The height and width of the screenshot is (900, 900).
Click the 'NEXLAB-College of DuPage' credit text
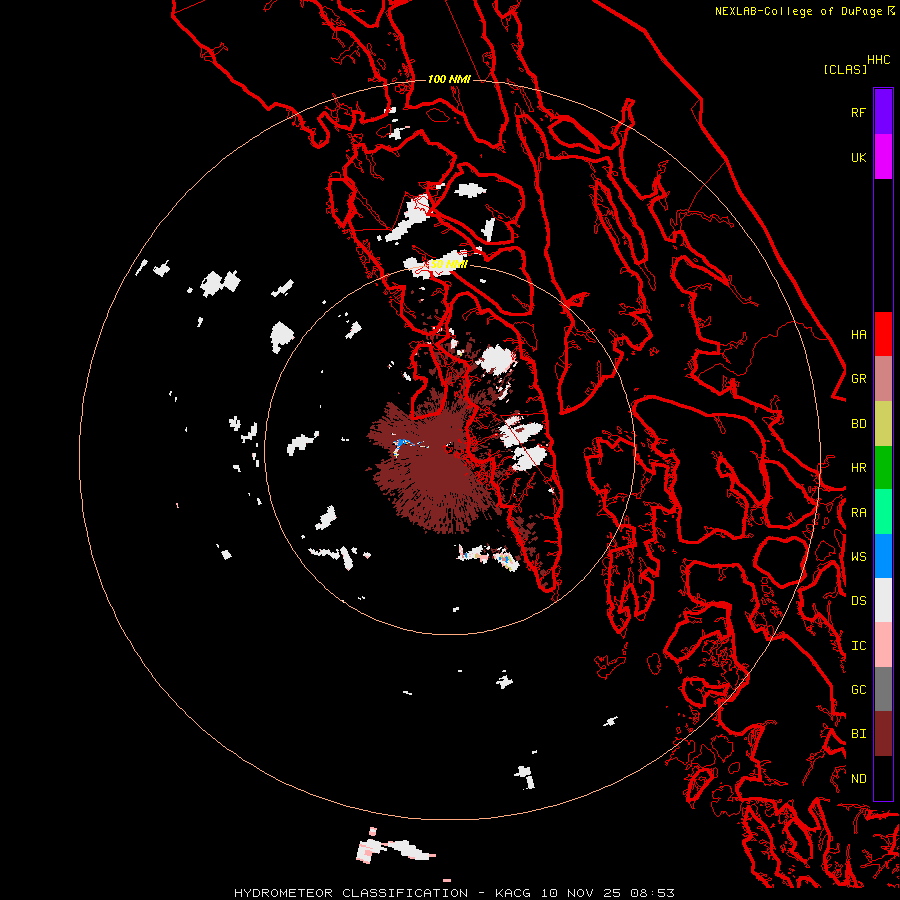pos(798,11)
